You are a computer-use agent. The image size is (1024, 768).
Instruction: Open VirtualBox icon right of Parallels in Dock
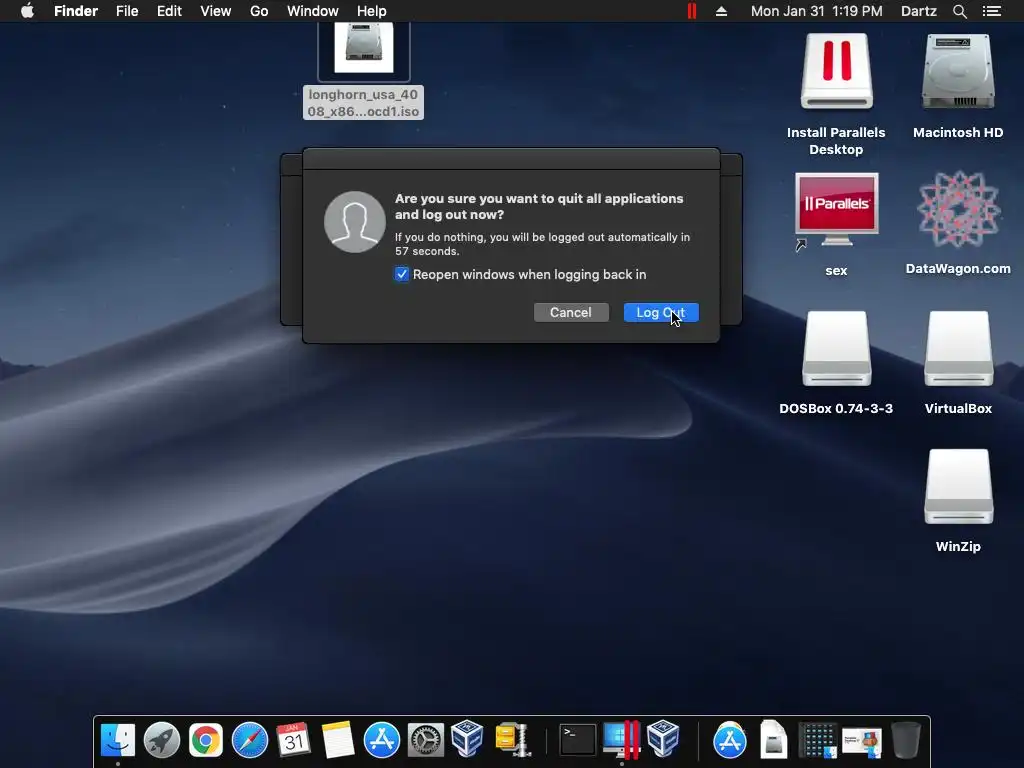point(664,739)
